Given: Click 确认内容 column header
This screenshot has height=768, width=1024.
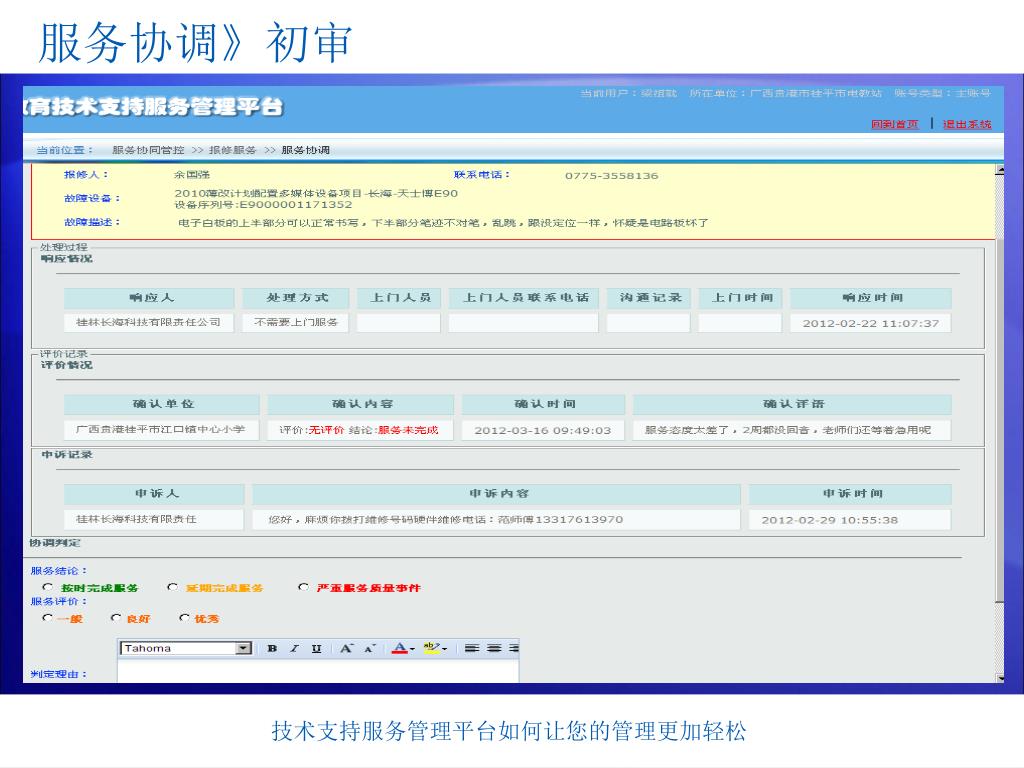Looking at the screenshot, I should 361,404.
